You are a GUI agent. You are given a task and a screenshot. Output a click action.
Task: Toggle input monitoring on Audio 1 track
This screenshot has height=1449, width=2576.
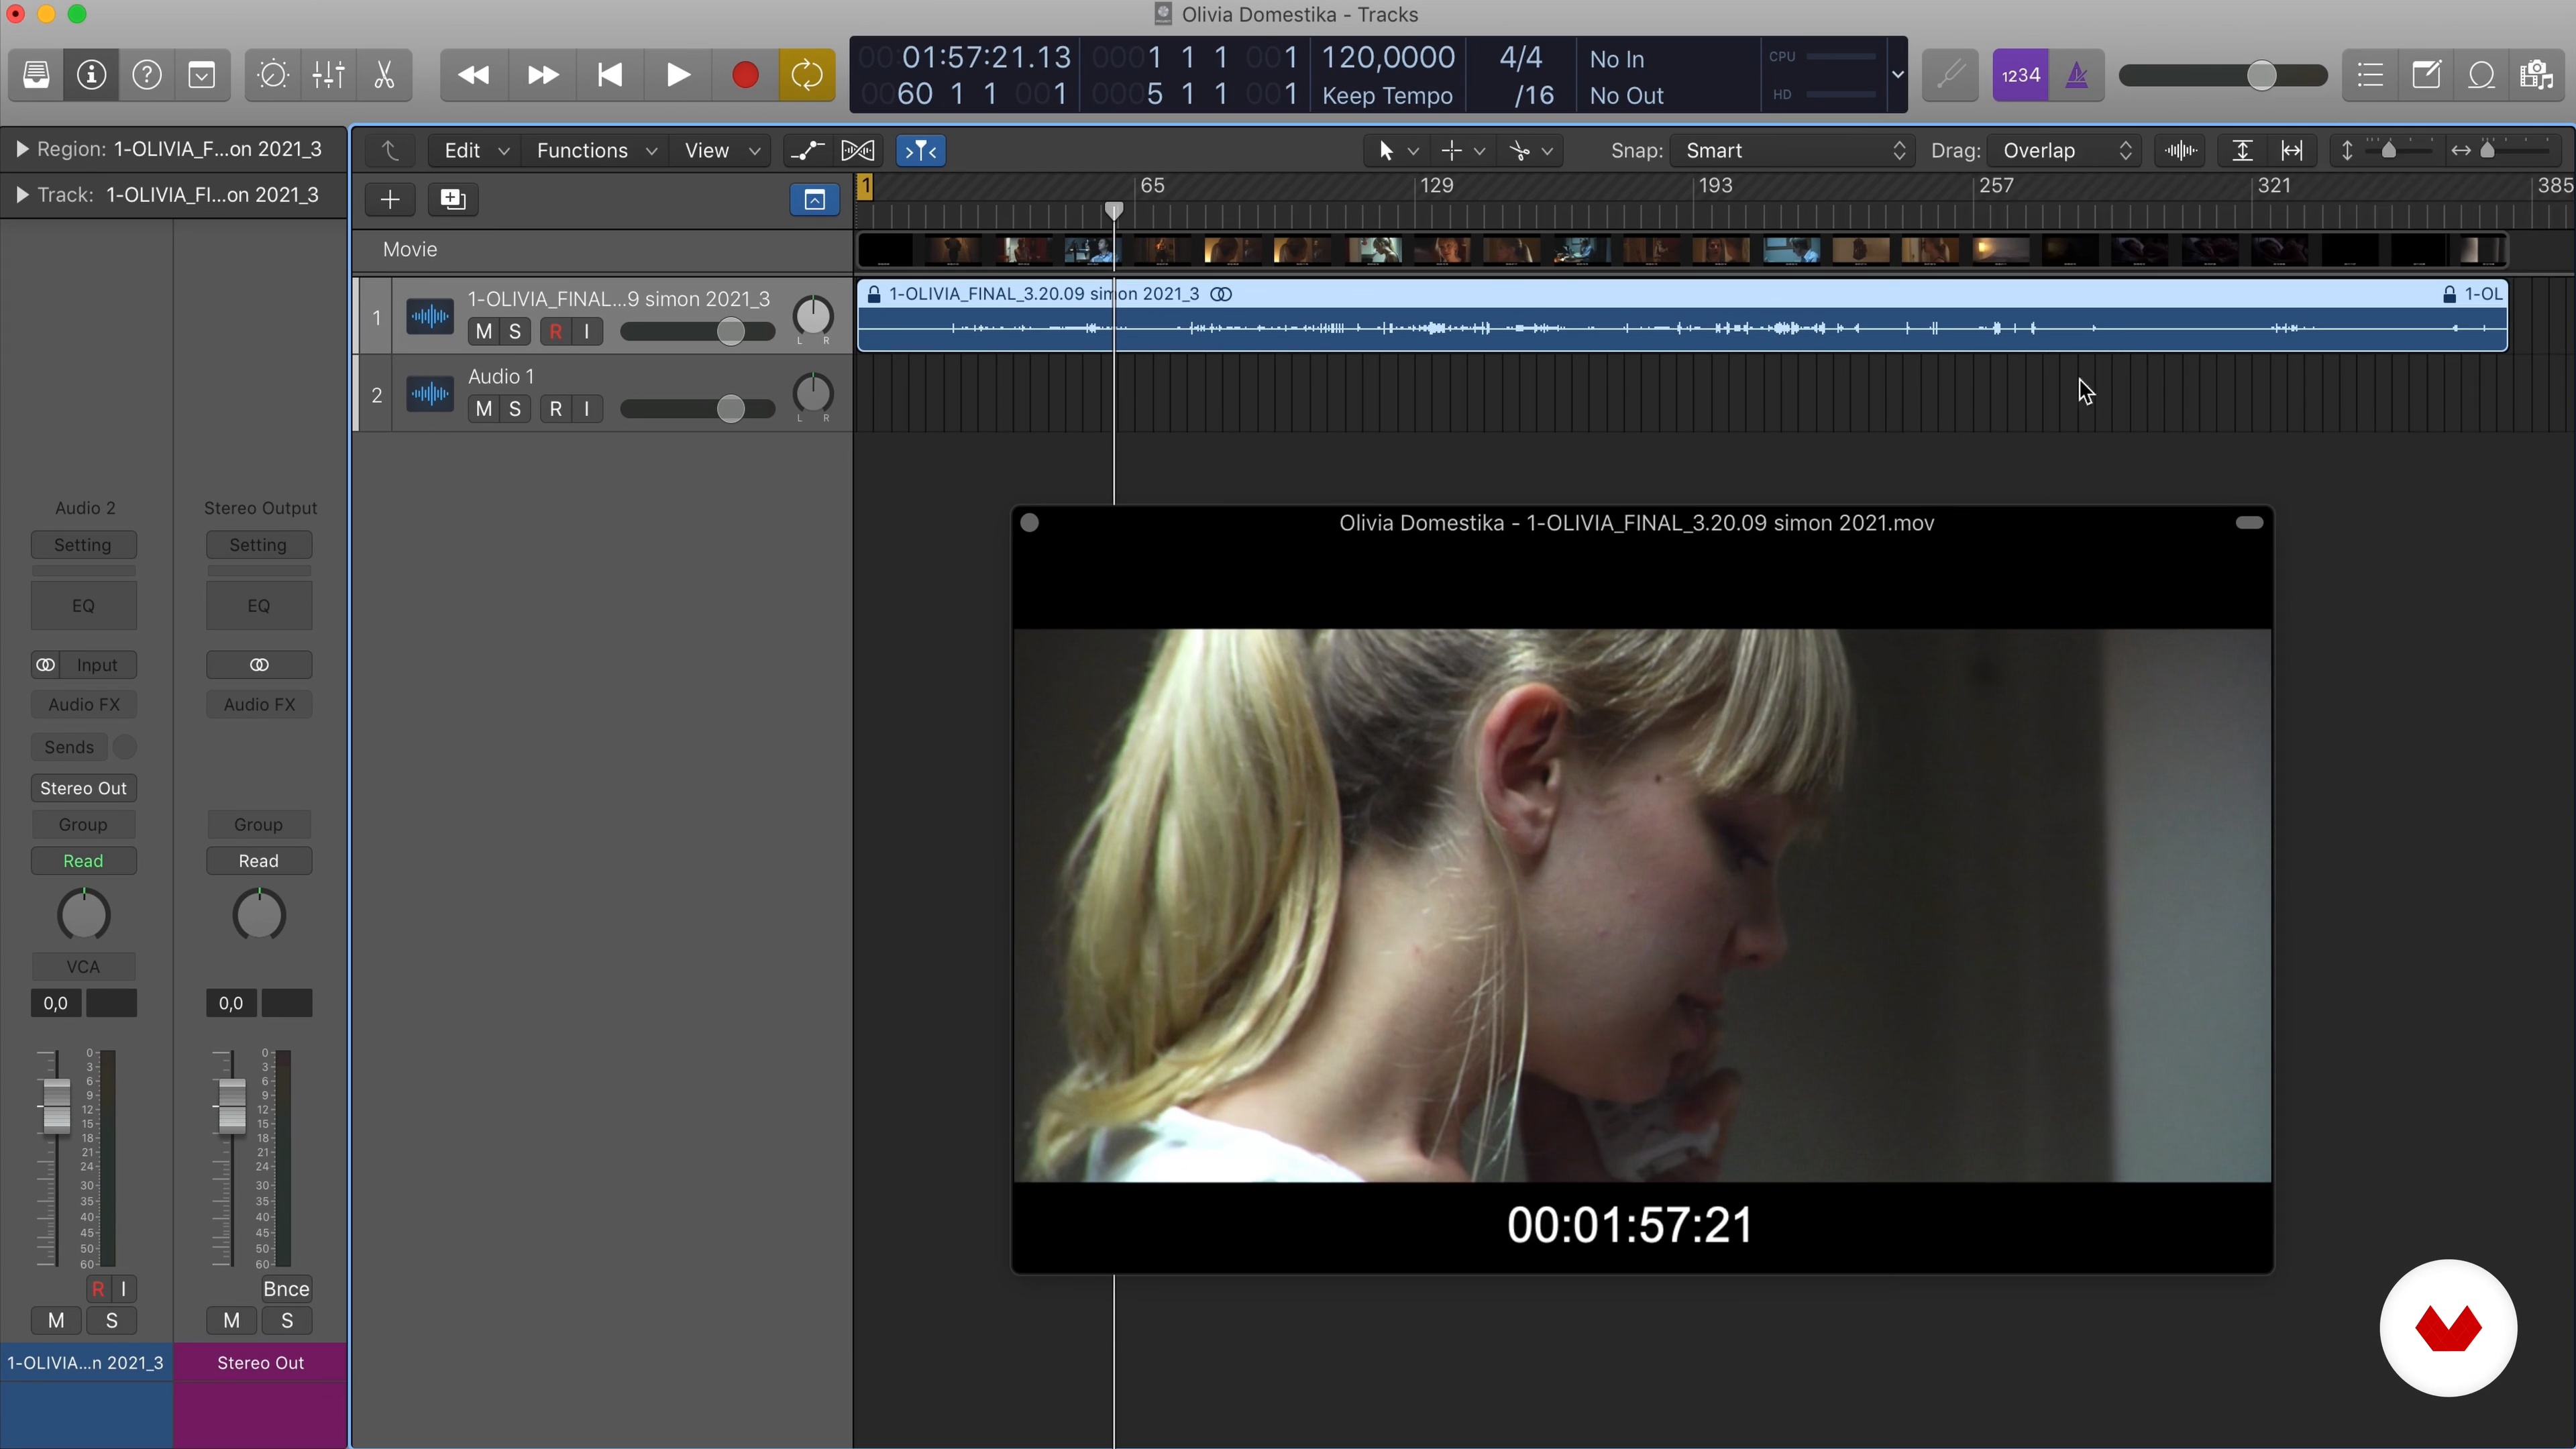coord(587,409)
